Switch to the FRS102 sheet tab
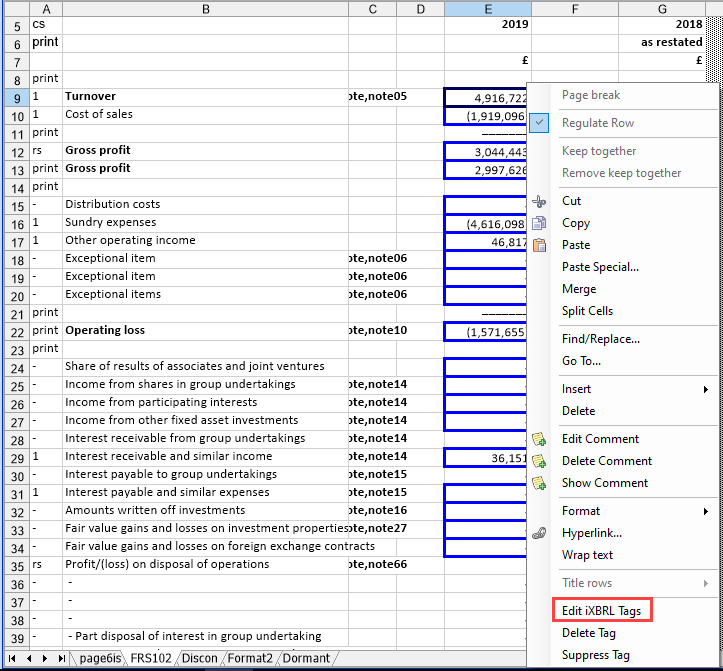The image size is (723, 671). pyautogui.click(x=151, y=658)
